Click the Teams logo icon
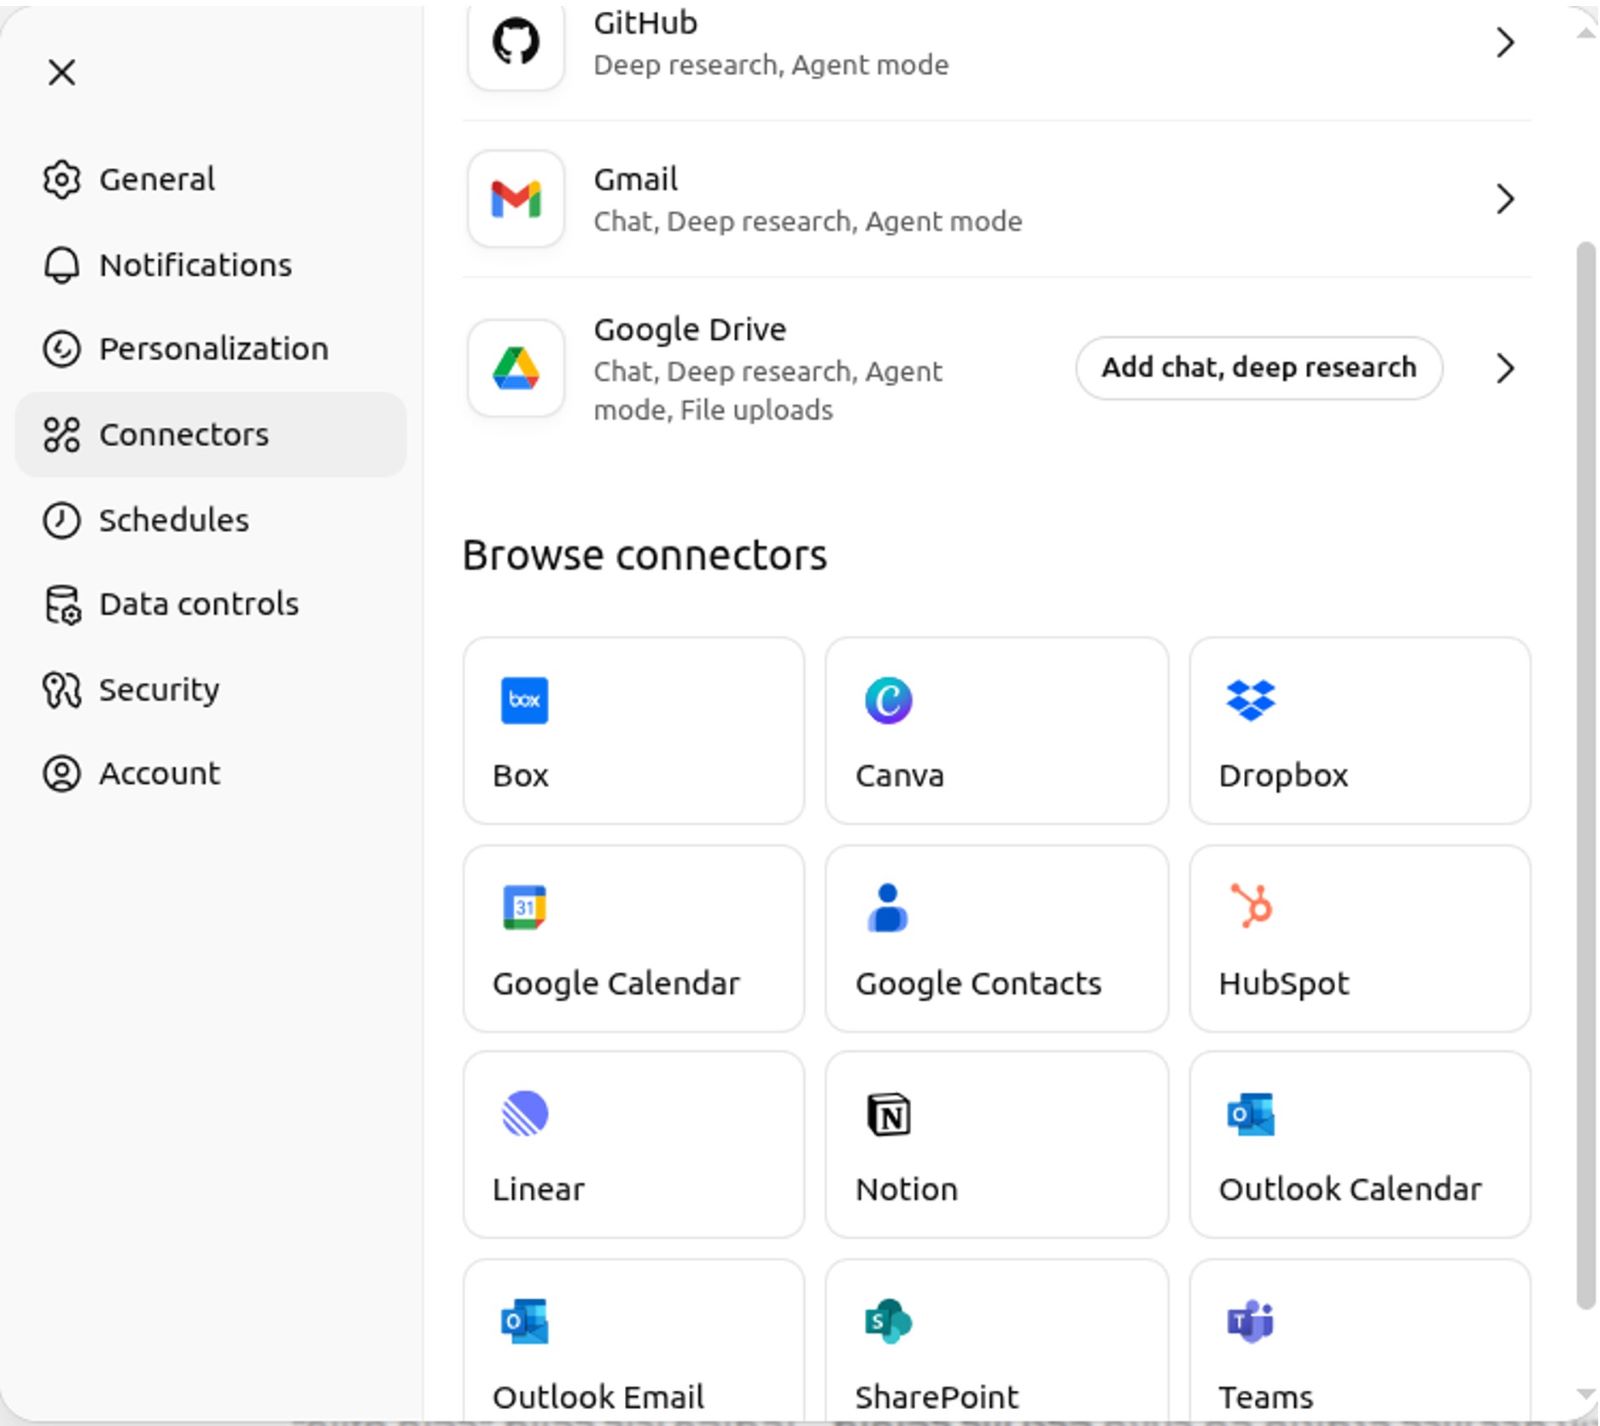Image resolution: width=1600 pixels, height=1426 pixels. [x=1250, y=1321]
